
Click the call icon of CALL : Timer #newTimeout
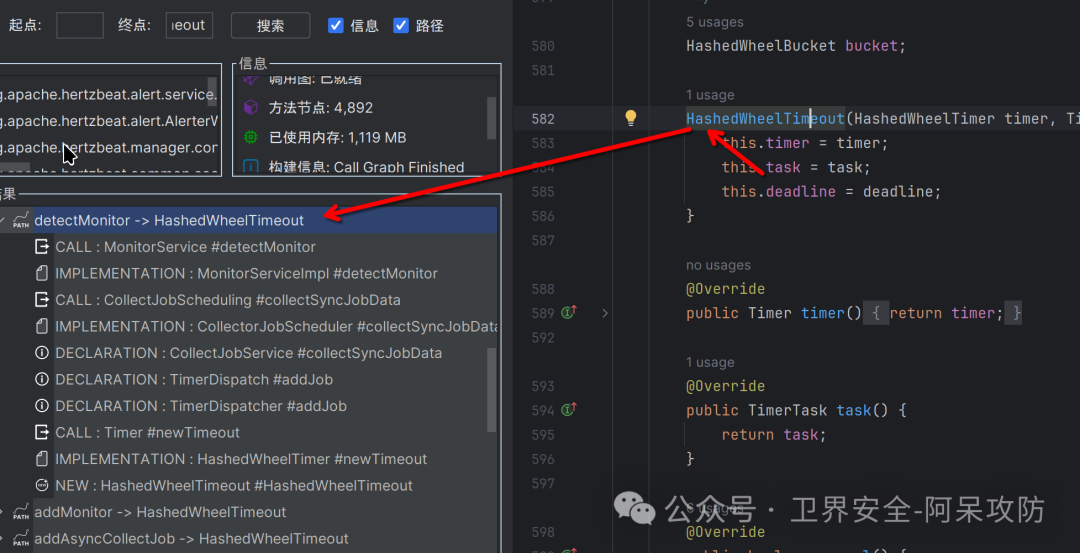43,432
